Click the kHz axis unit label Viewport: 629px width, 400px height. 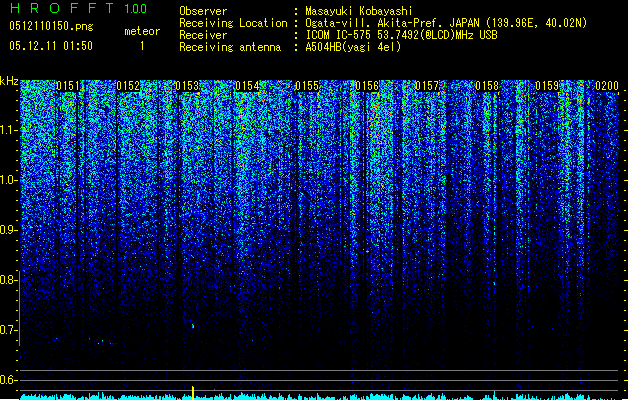(x=9, y=81)
